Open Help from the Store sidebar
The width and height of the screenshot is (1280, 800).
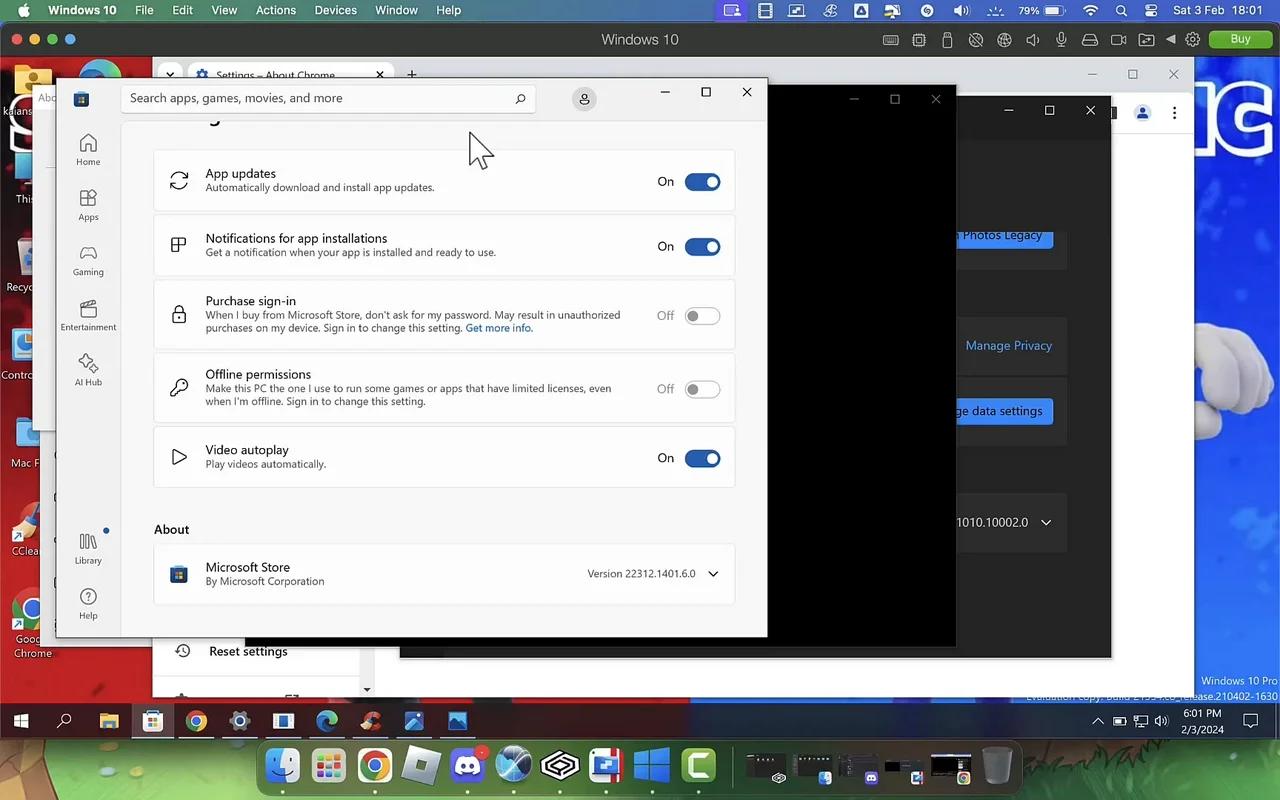88,604
